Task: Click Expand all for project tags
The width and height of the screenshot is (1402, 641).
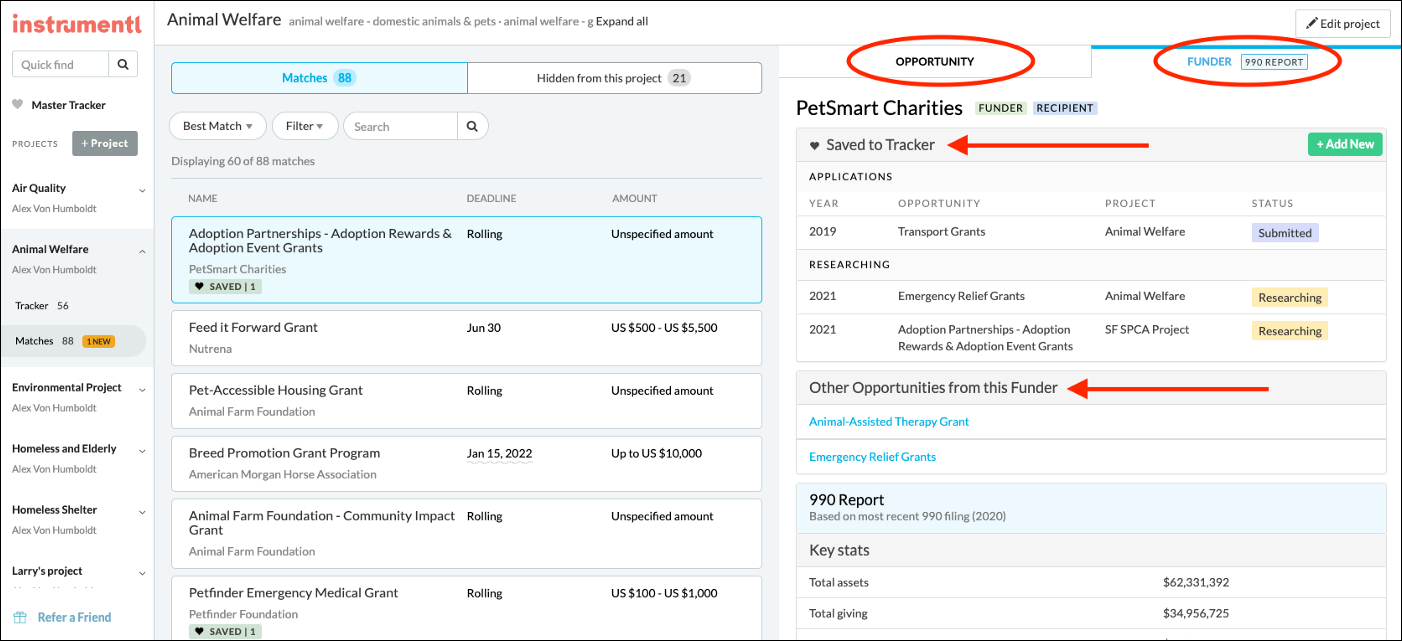Action: click(622, 21)
